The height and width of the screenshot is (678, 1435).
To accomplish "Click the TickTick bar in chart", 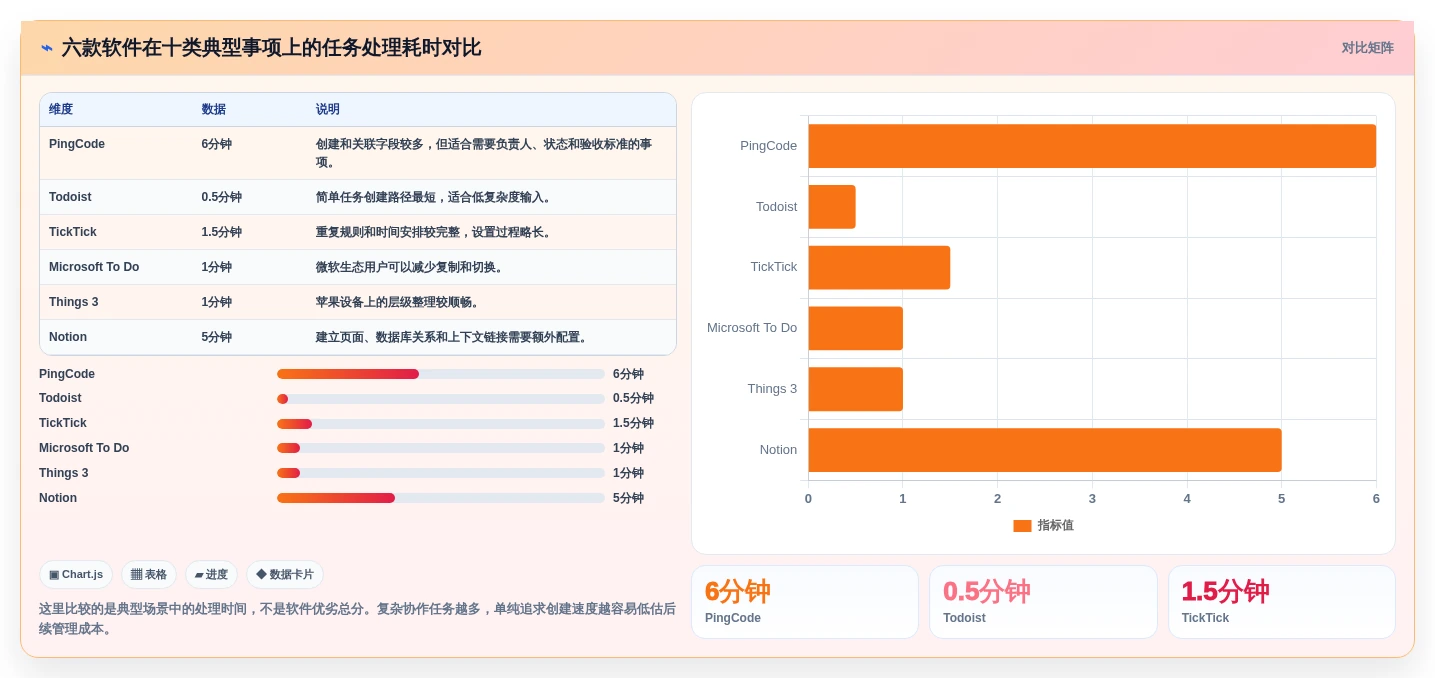I will (x=879, y=267).
